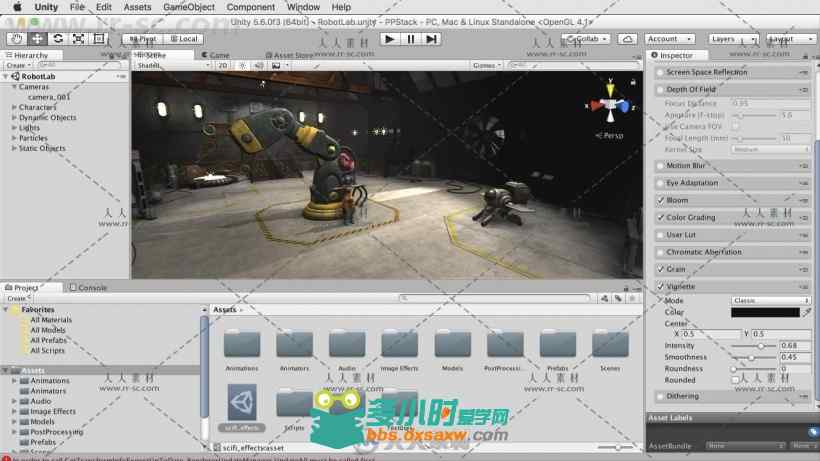Open scene effects image icon dropdown
Screen dimensions: 820x461
(x=279, y=65)
